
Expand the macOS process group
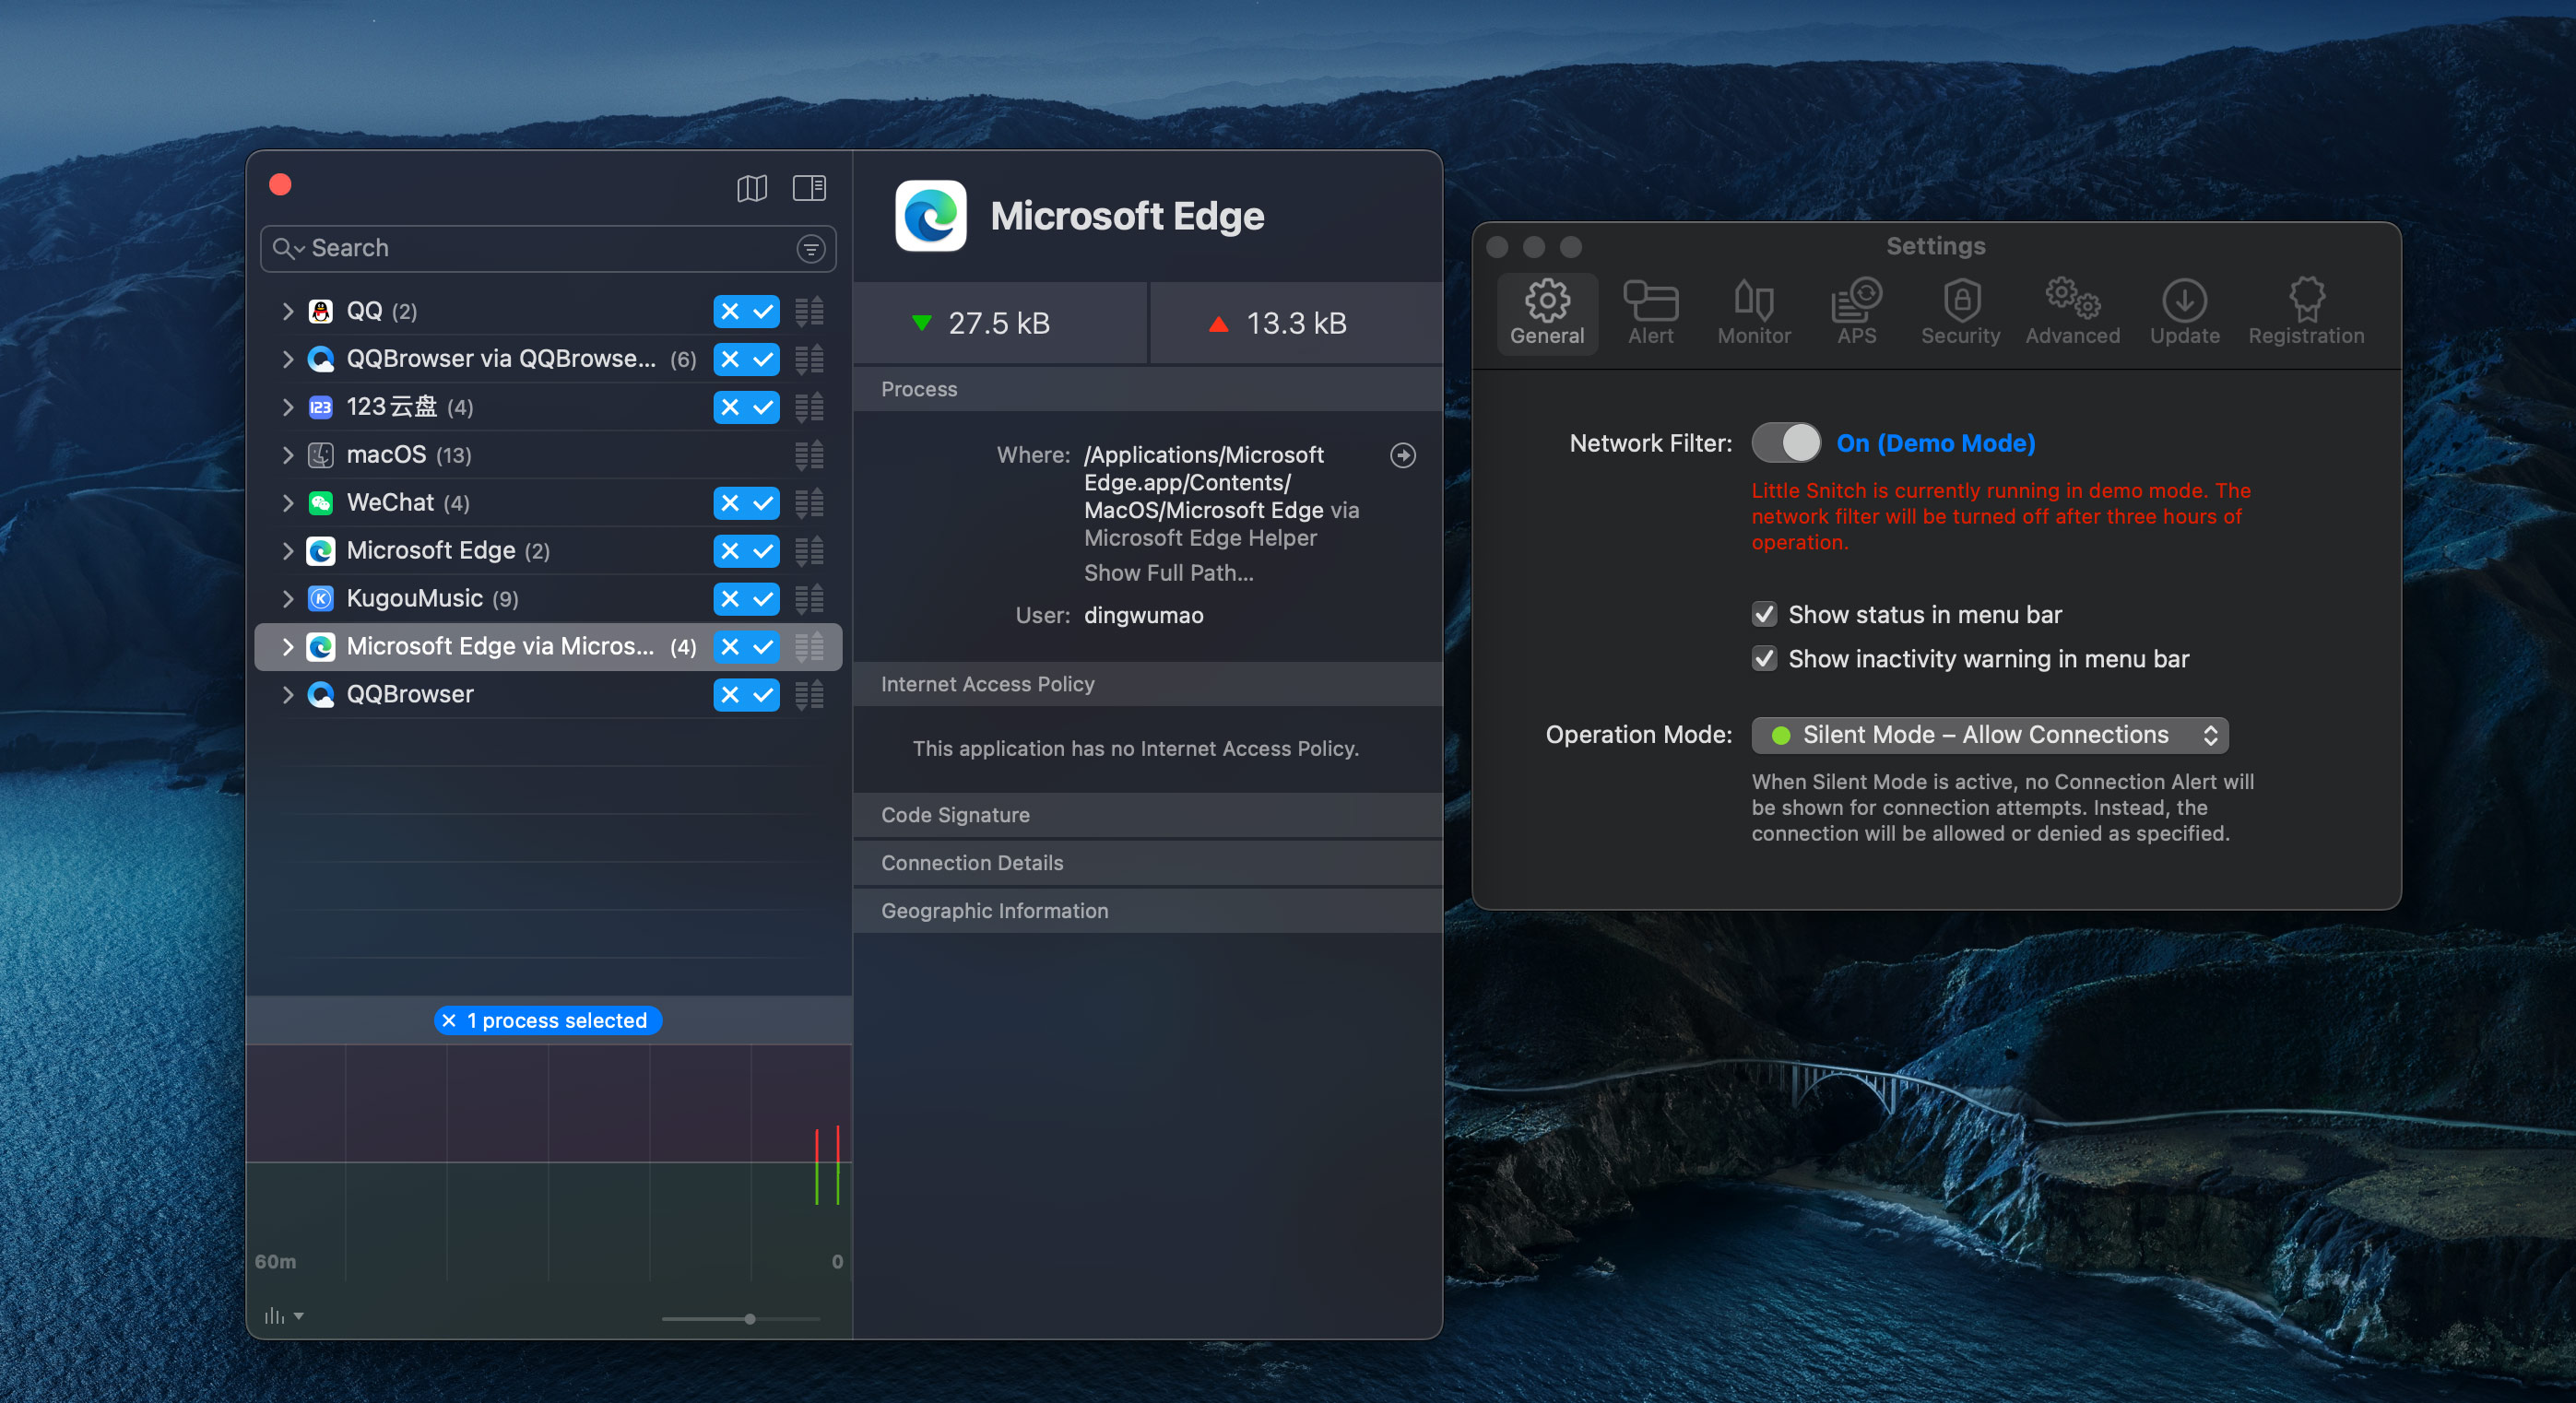tap(288, 455)
